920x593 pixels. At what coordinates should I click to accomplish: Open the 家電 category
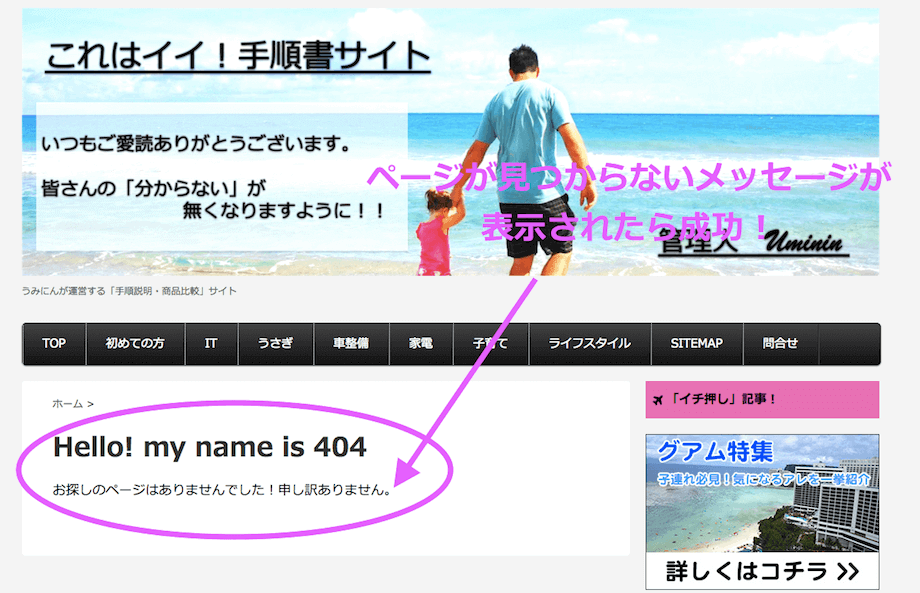pyautogui.click(x=420, y=344)
